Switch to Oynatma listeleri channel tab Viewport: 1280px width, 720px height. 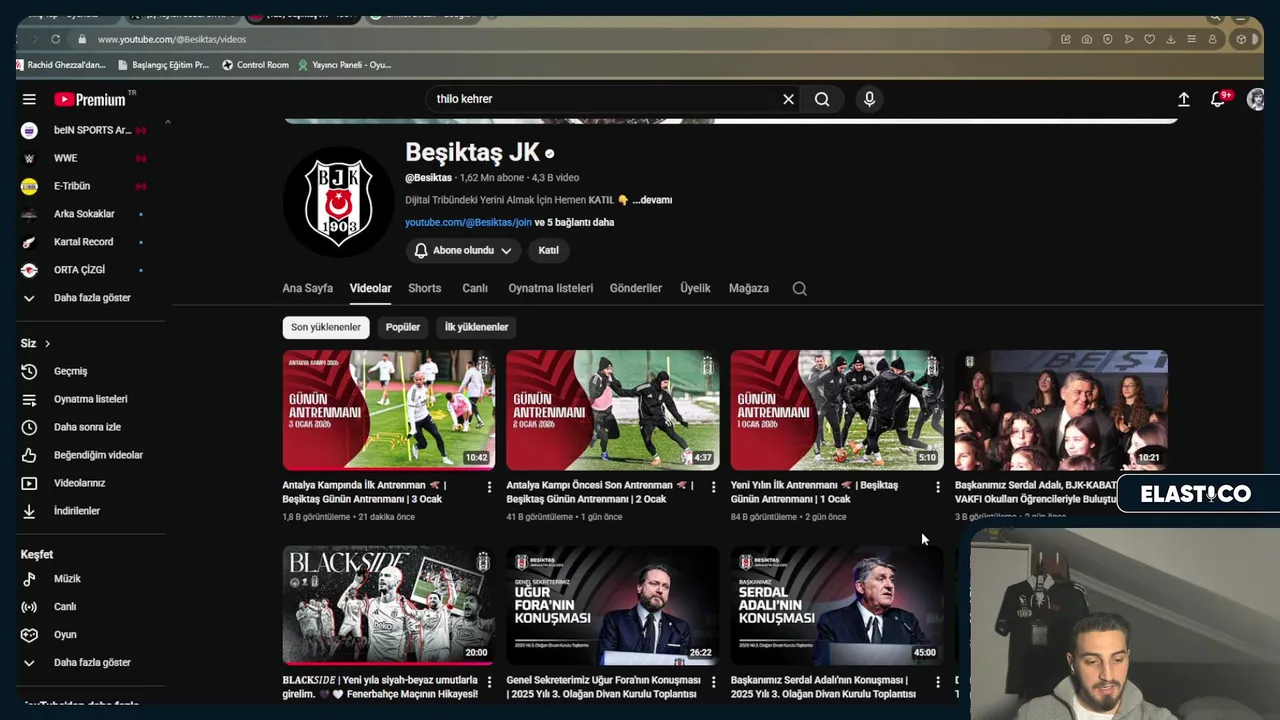[550, 288]
